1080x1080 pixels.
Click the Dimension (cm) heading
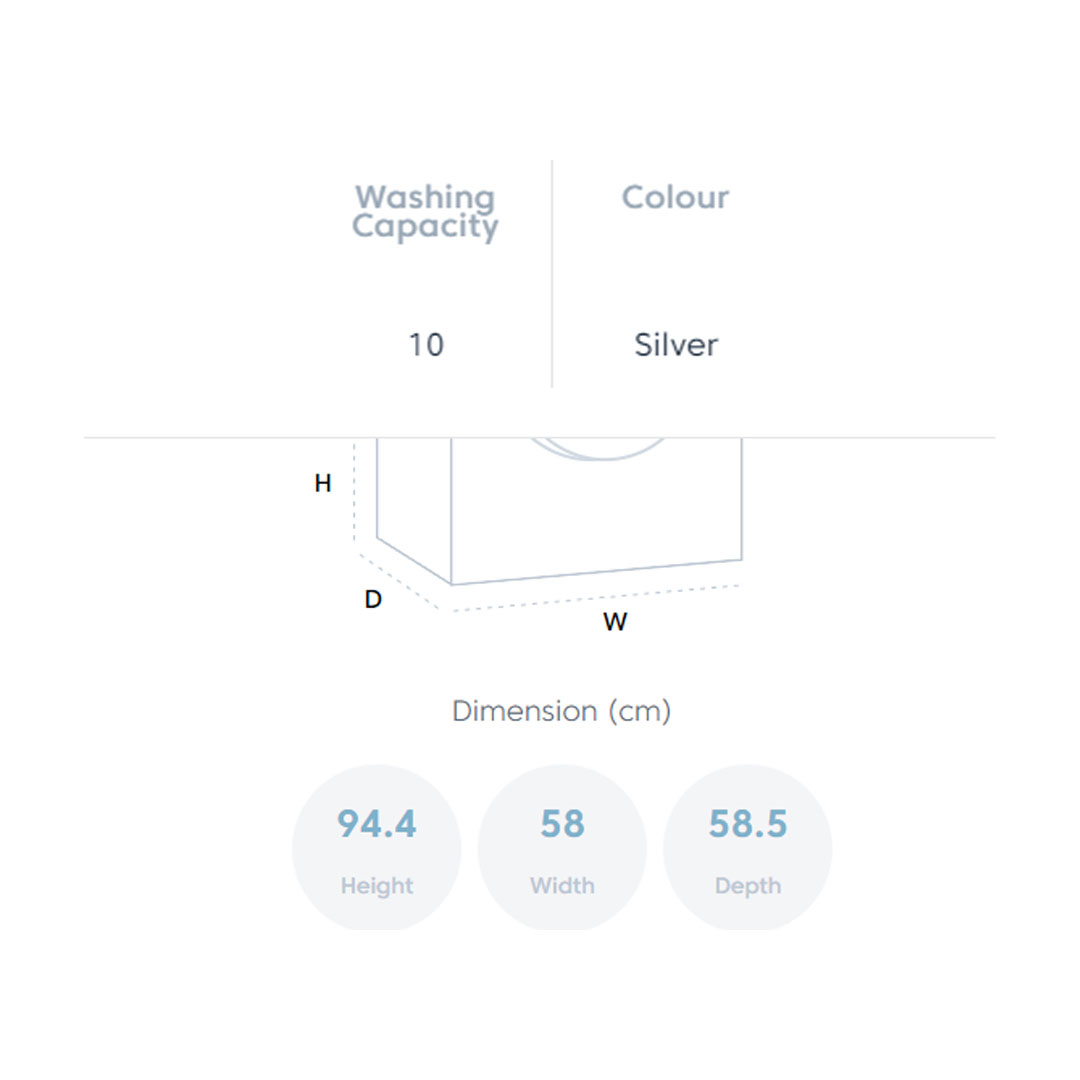561,711
